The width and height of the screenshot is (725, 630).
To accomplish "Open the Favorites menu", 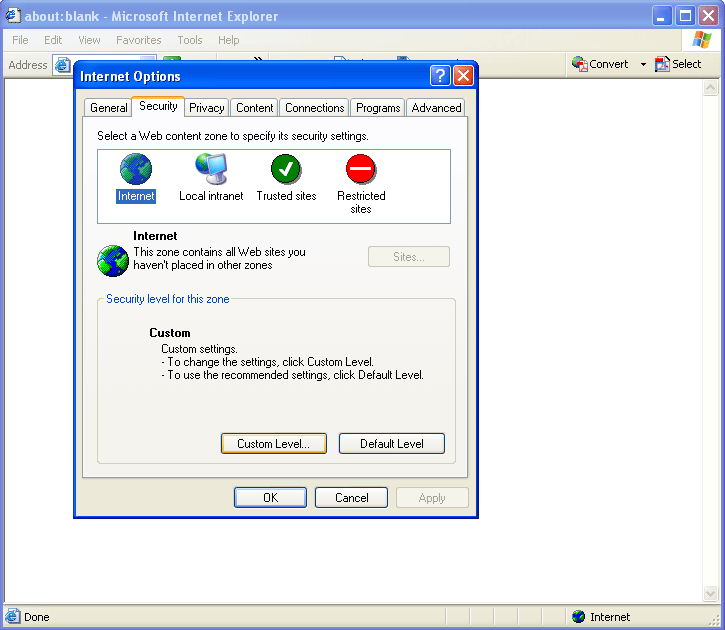I will (138, 40).
